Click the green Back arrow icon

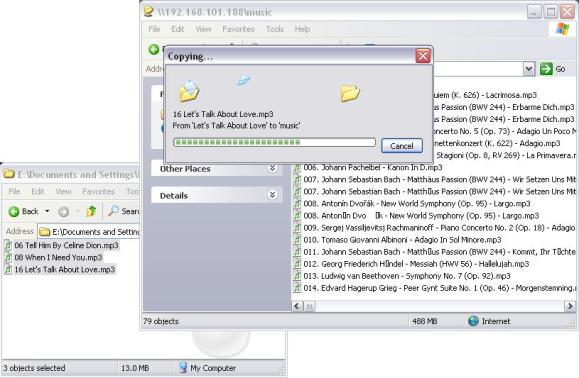pyautogui.click(x=14, y=212)
